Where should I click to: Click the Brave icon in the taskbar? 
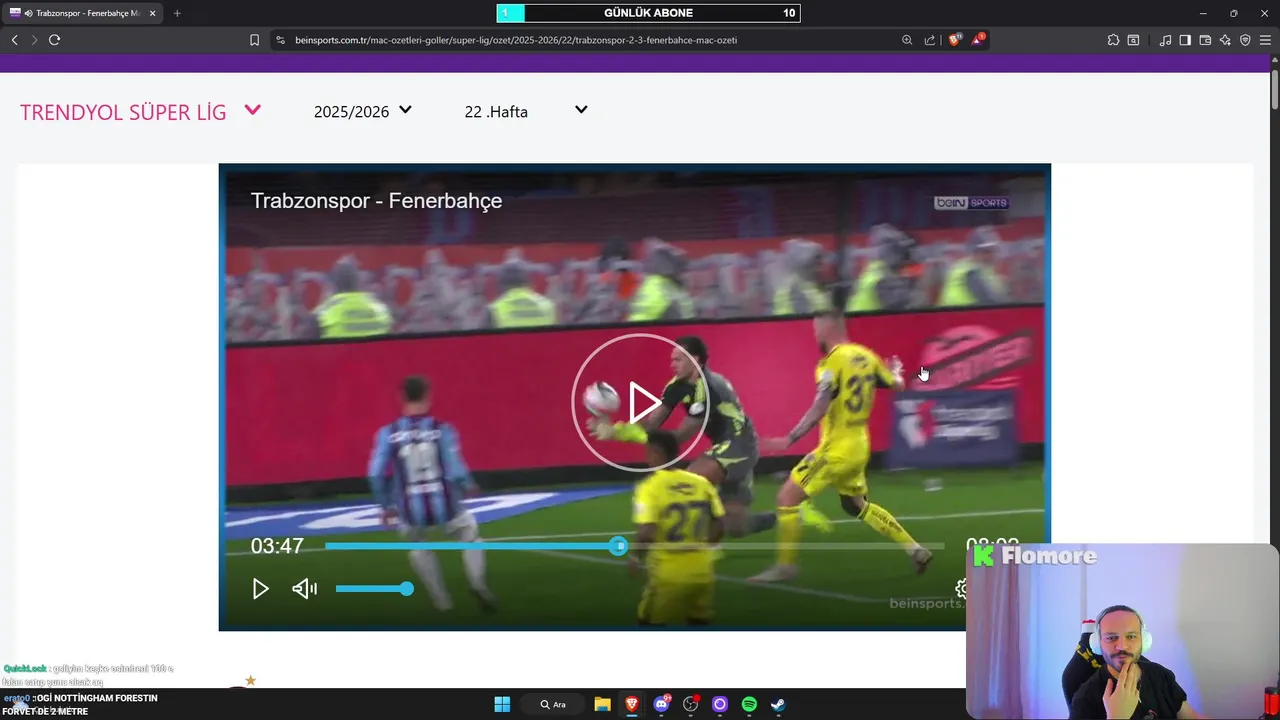632,704
